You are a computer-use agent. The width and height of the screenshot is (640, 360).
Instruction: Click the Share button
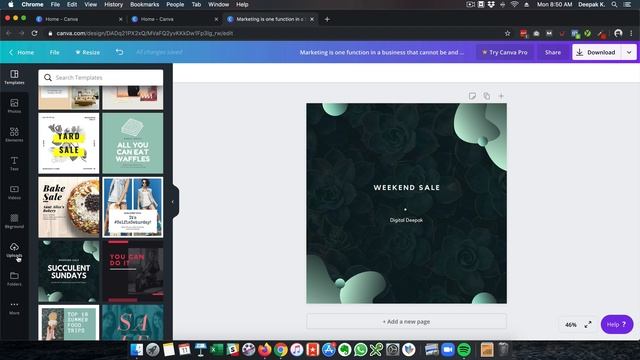pos(553,52)
